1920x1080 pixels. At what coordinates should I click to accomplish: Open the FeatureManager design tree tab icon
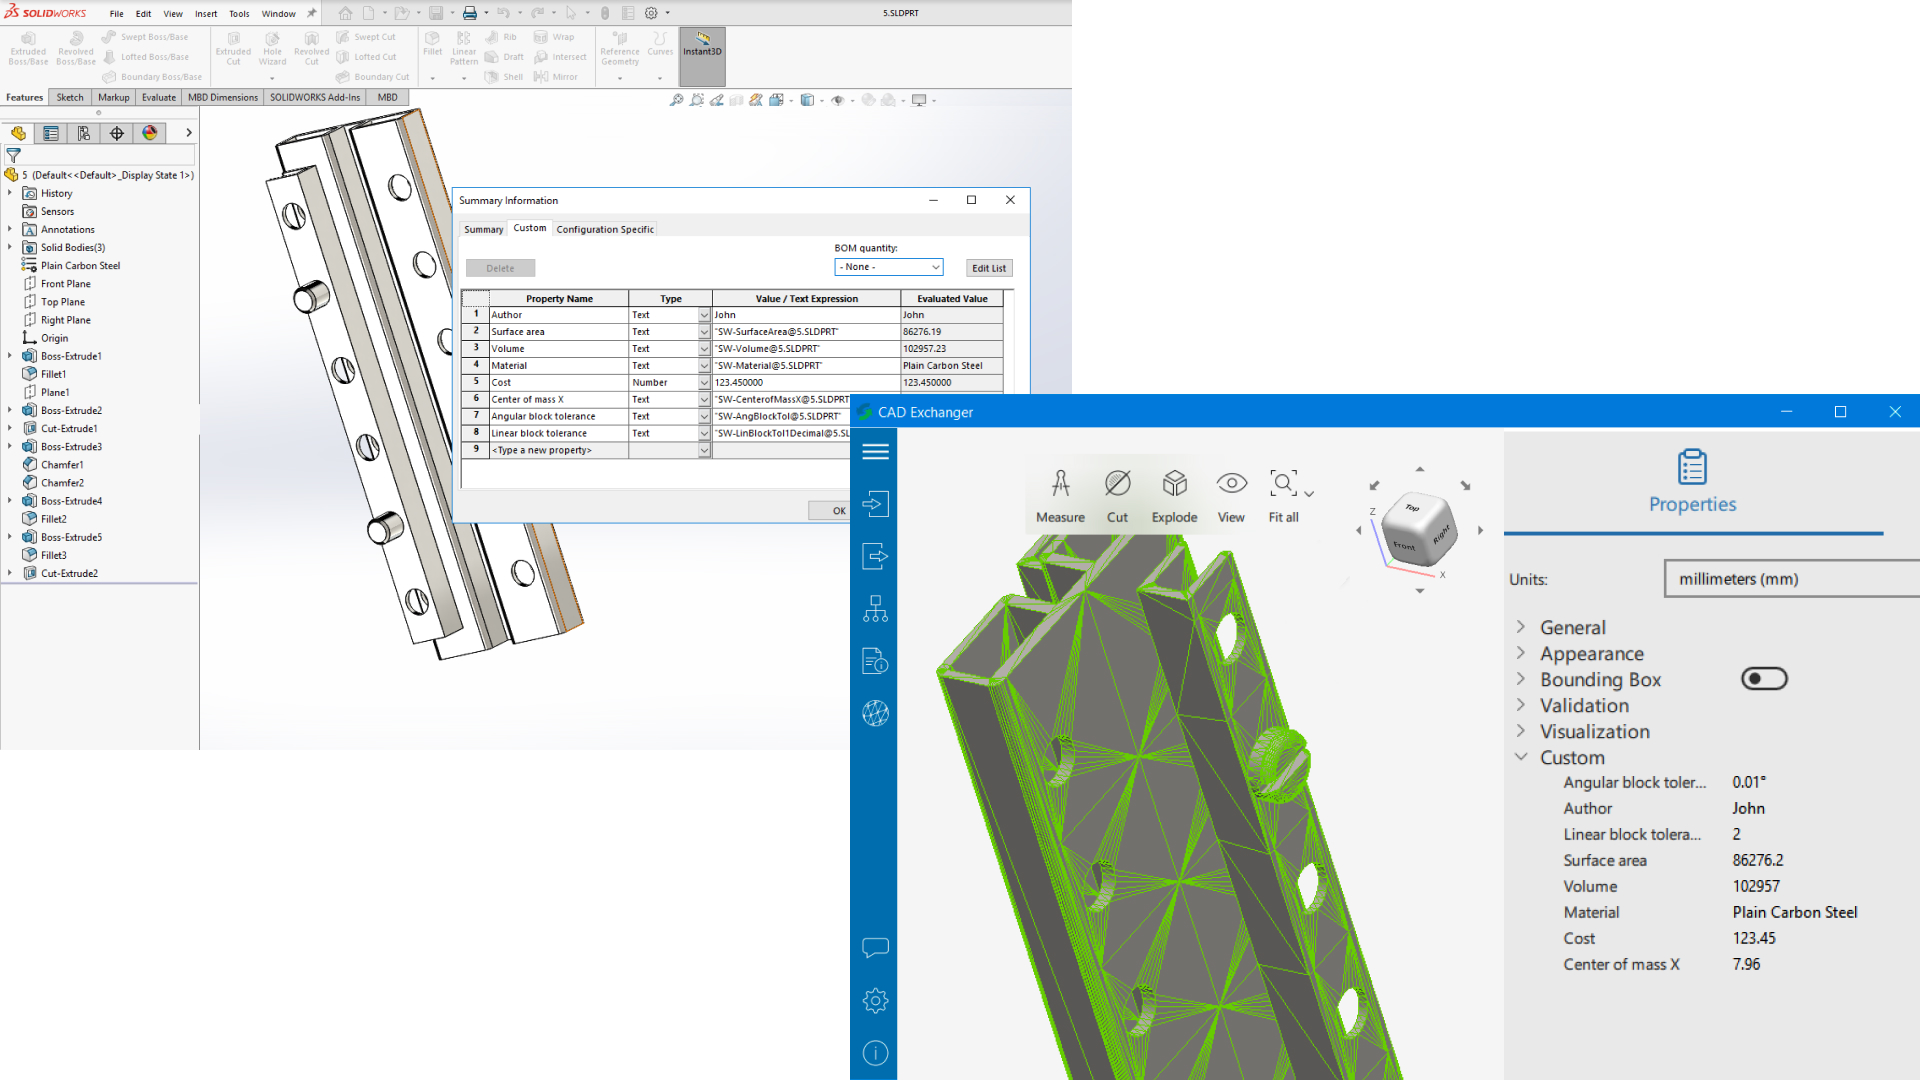(18, 133)
